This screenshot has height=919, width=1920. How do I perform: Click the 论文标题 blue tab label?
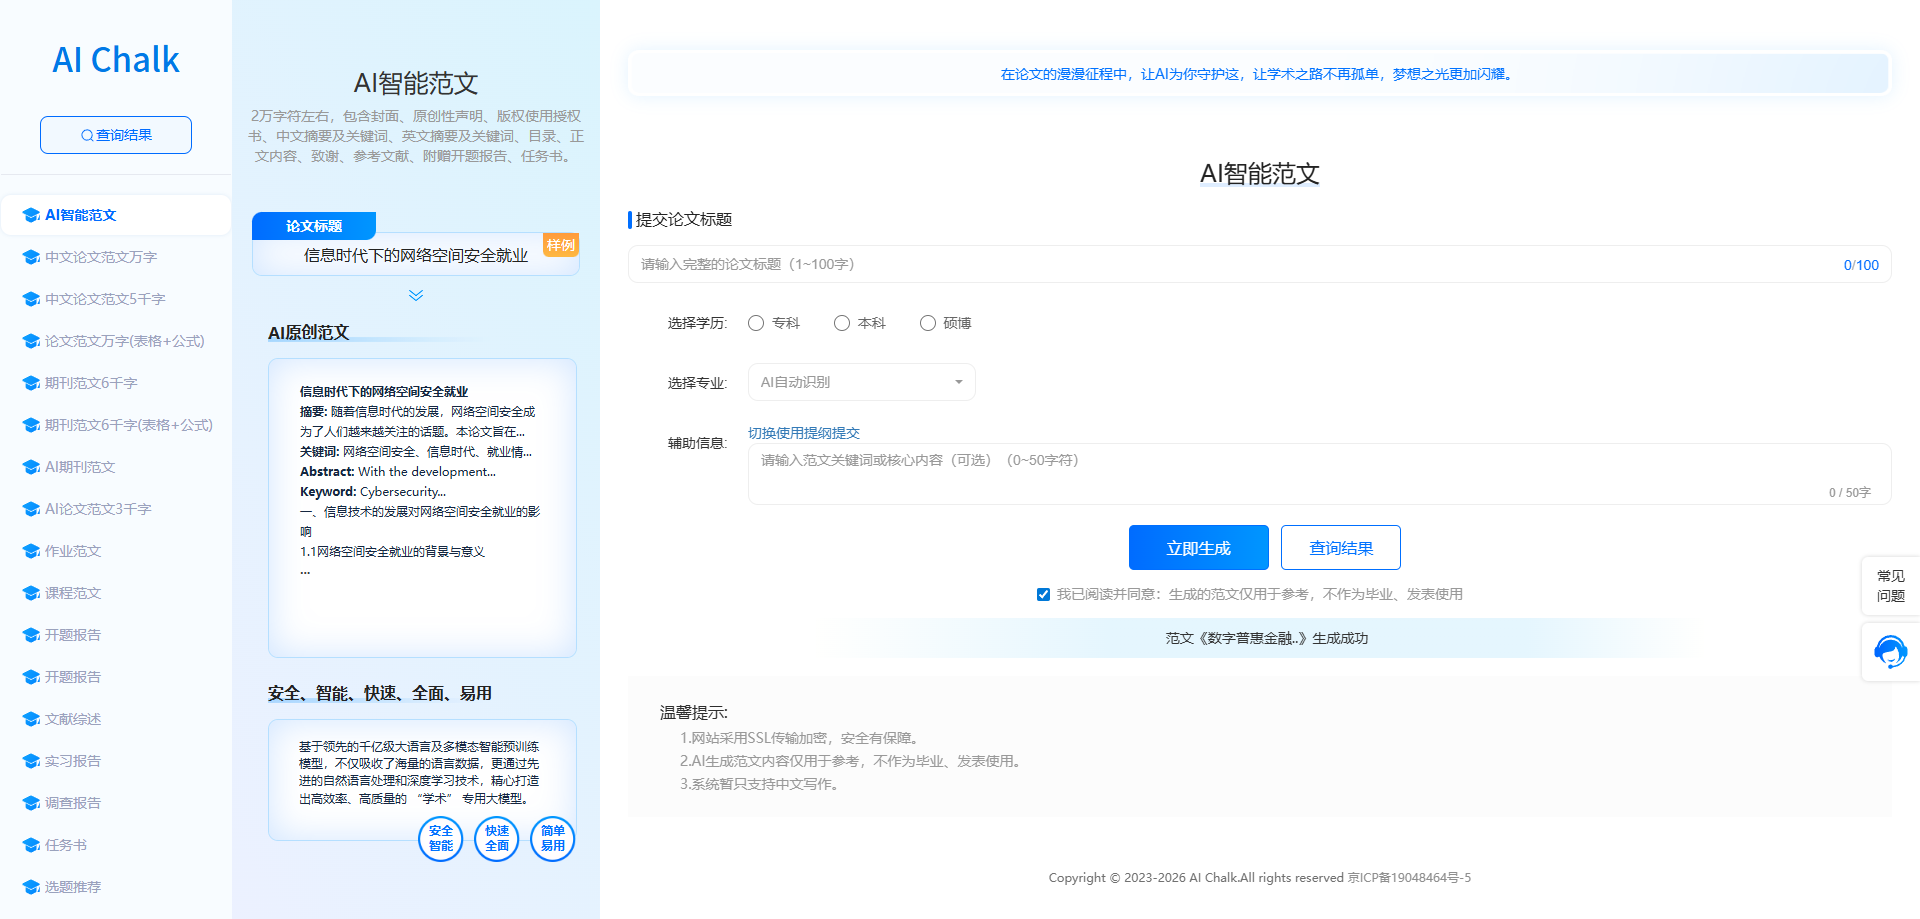(x=314, y=226)
